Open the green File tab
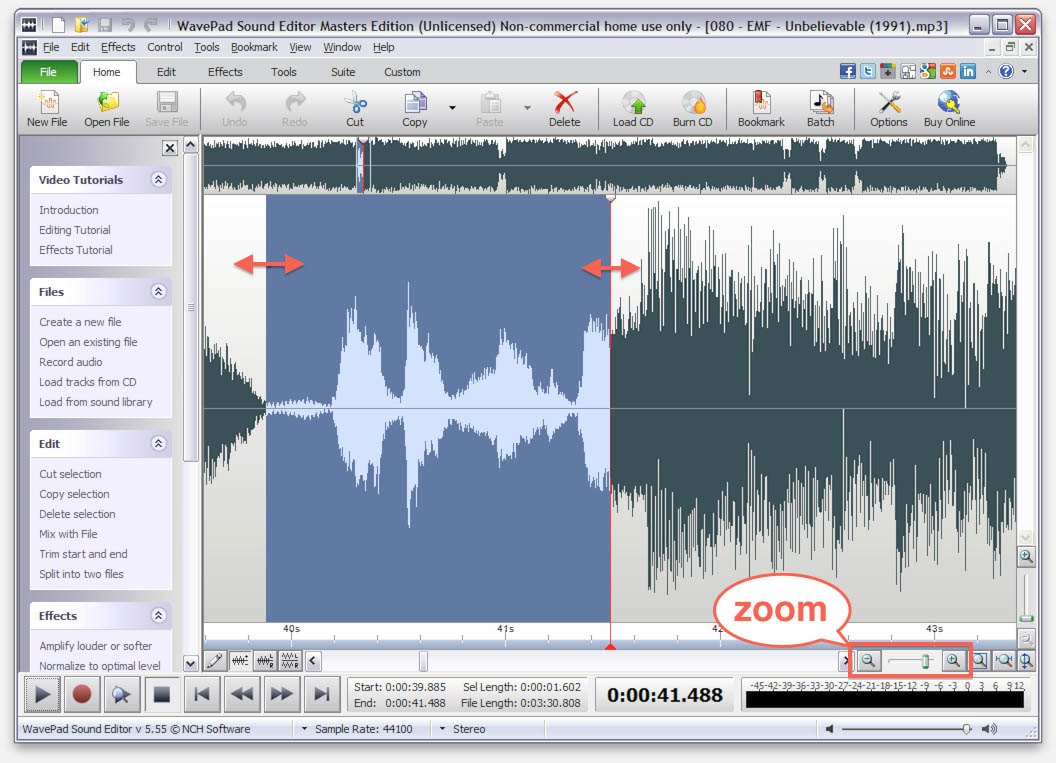 click(x=48, y=72)
